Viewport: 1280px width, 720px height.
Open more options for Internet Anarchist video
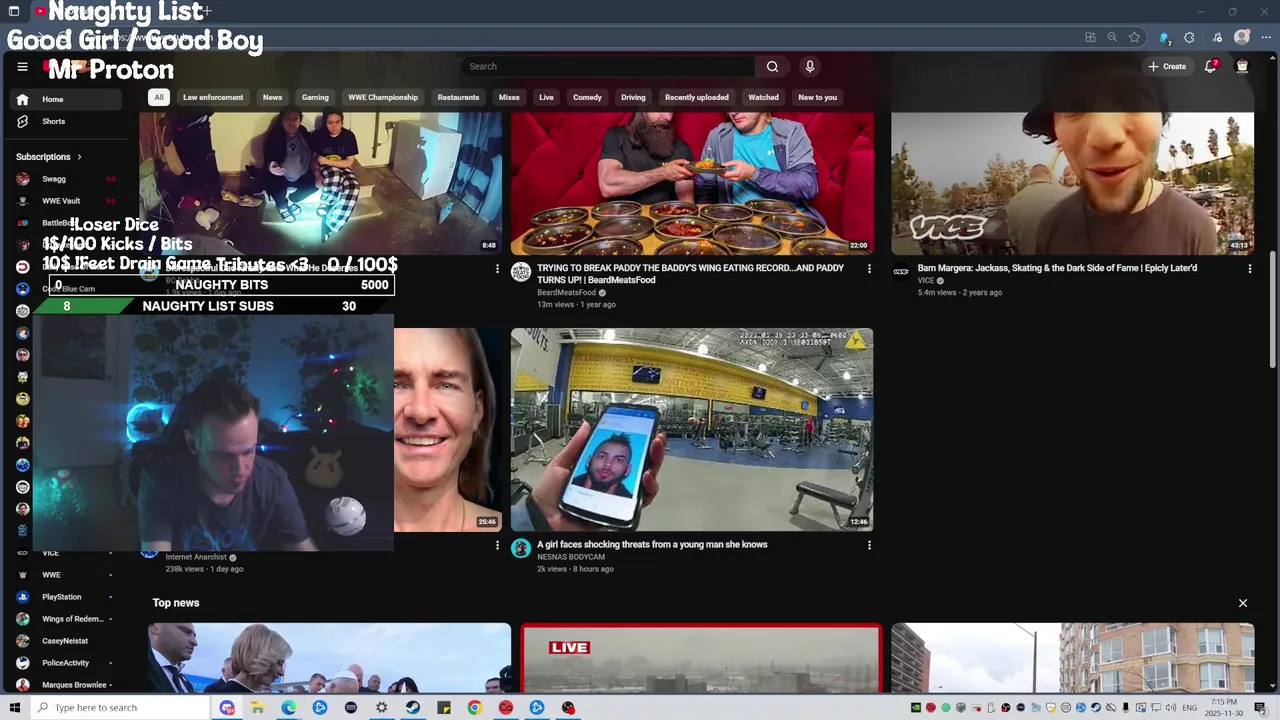click(497, 545)
